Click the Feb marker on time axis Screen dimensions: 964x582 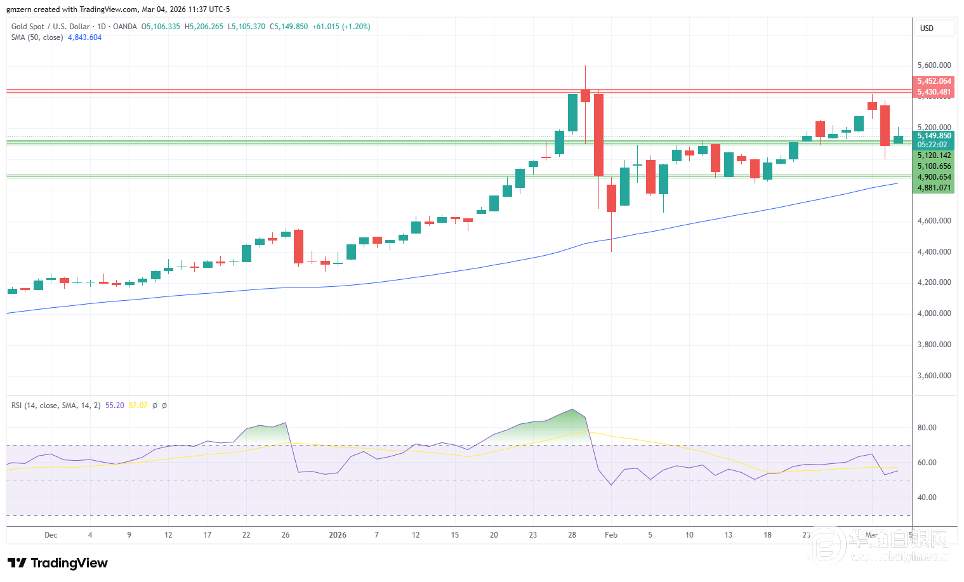(609, 535)
